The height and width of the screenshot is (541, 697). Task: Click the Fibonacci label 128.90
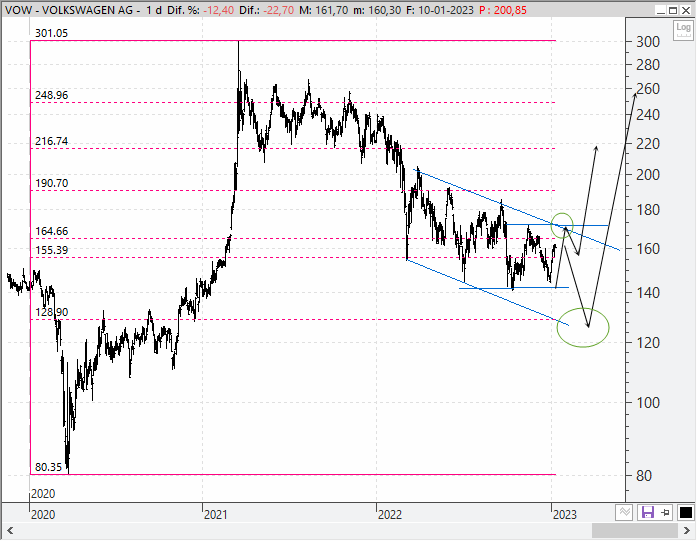coord(52,313)
